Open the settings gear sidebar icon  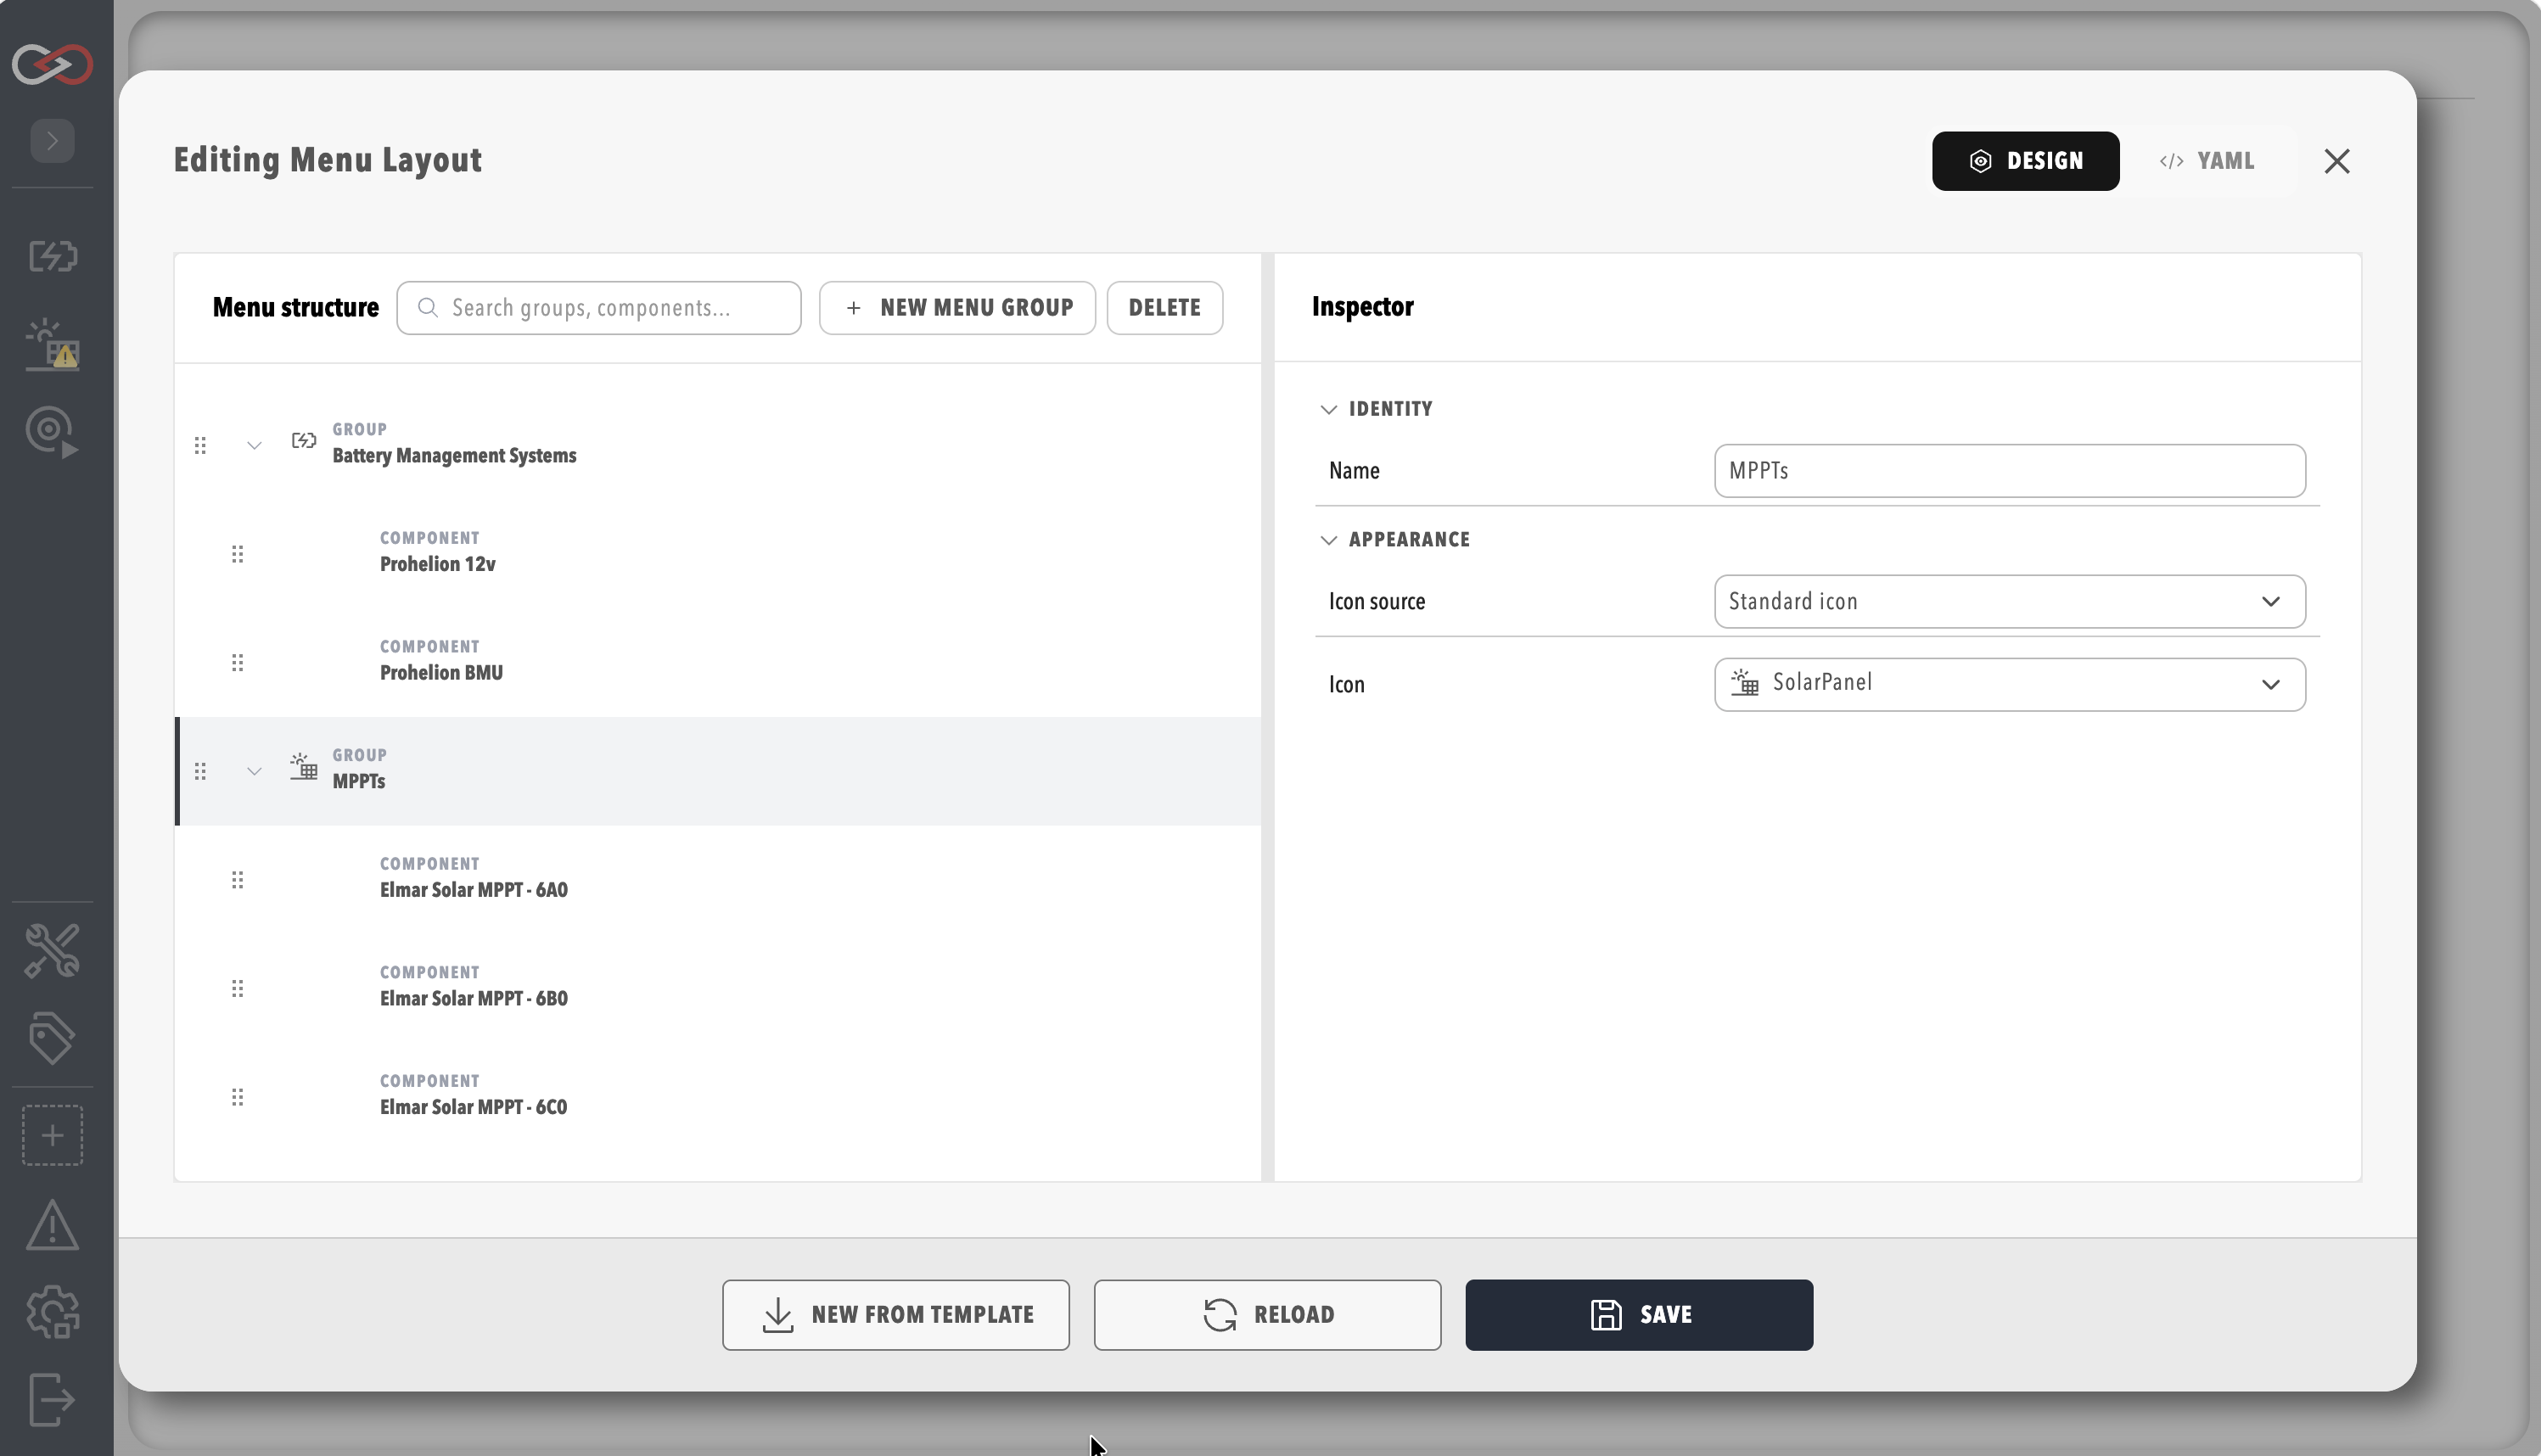53,1312
